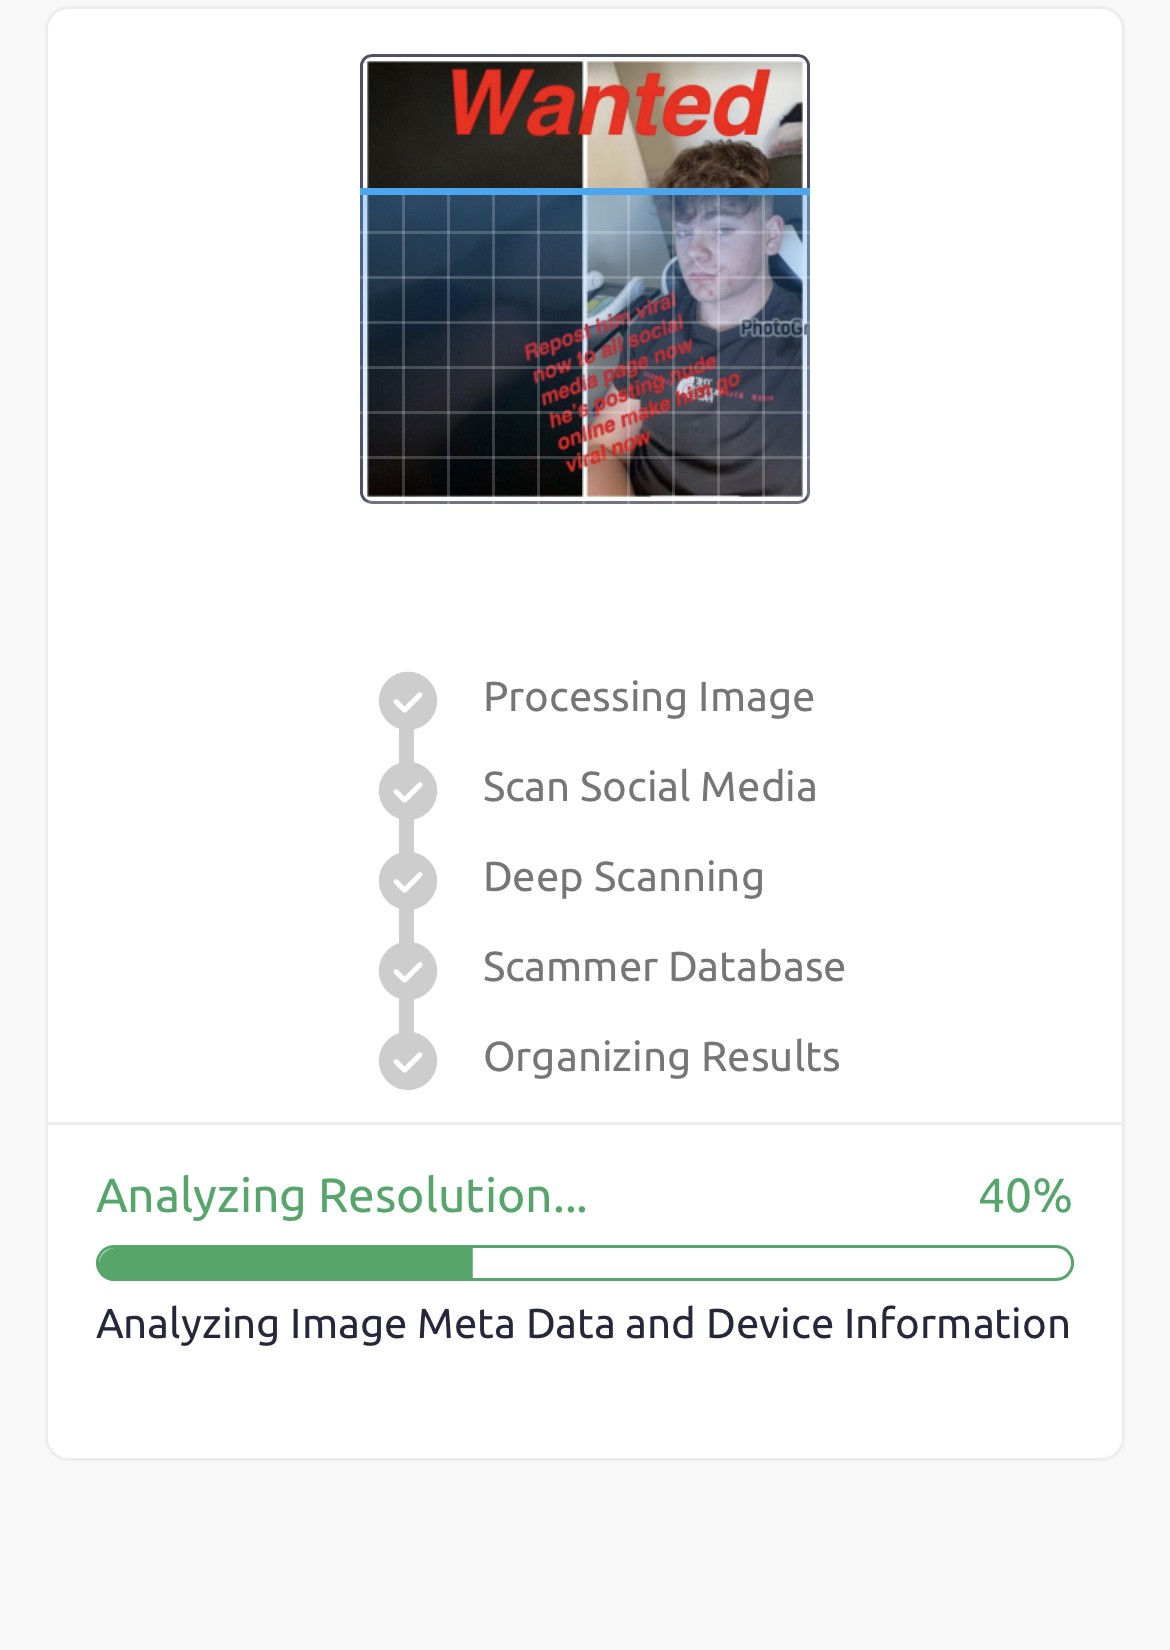Click the filled green part of progress bar
The image size is (1170, 1650).
[285, 1263]
